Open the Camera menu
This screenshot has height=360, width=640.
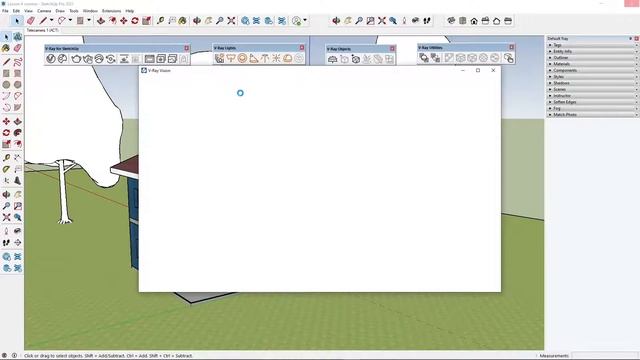(44, 11)
